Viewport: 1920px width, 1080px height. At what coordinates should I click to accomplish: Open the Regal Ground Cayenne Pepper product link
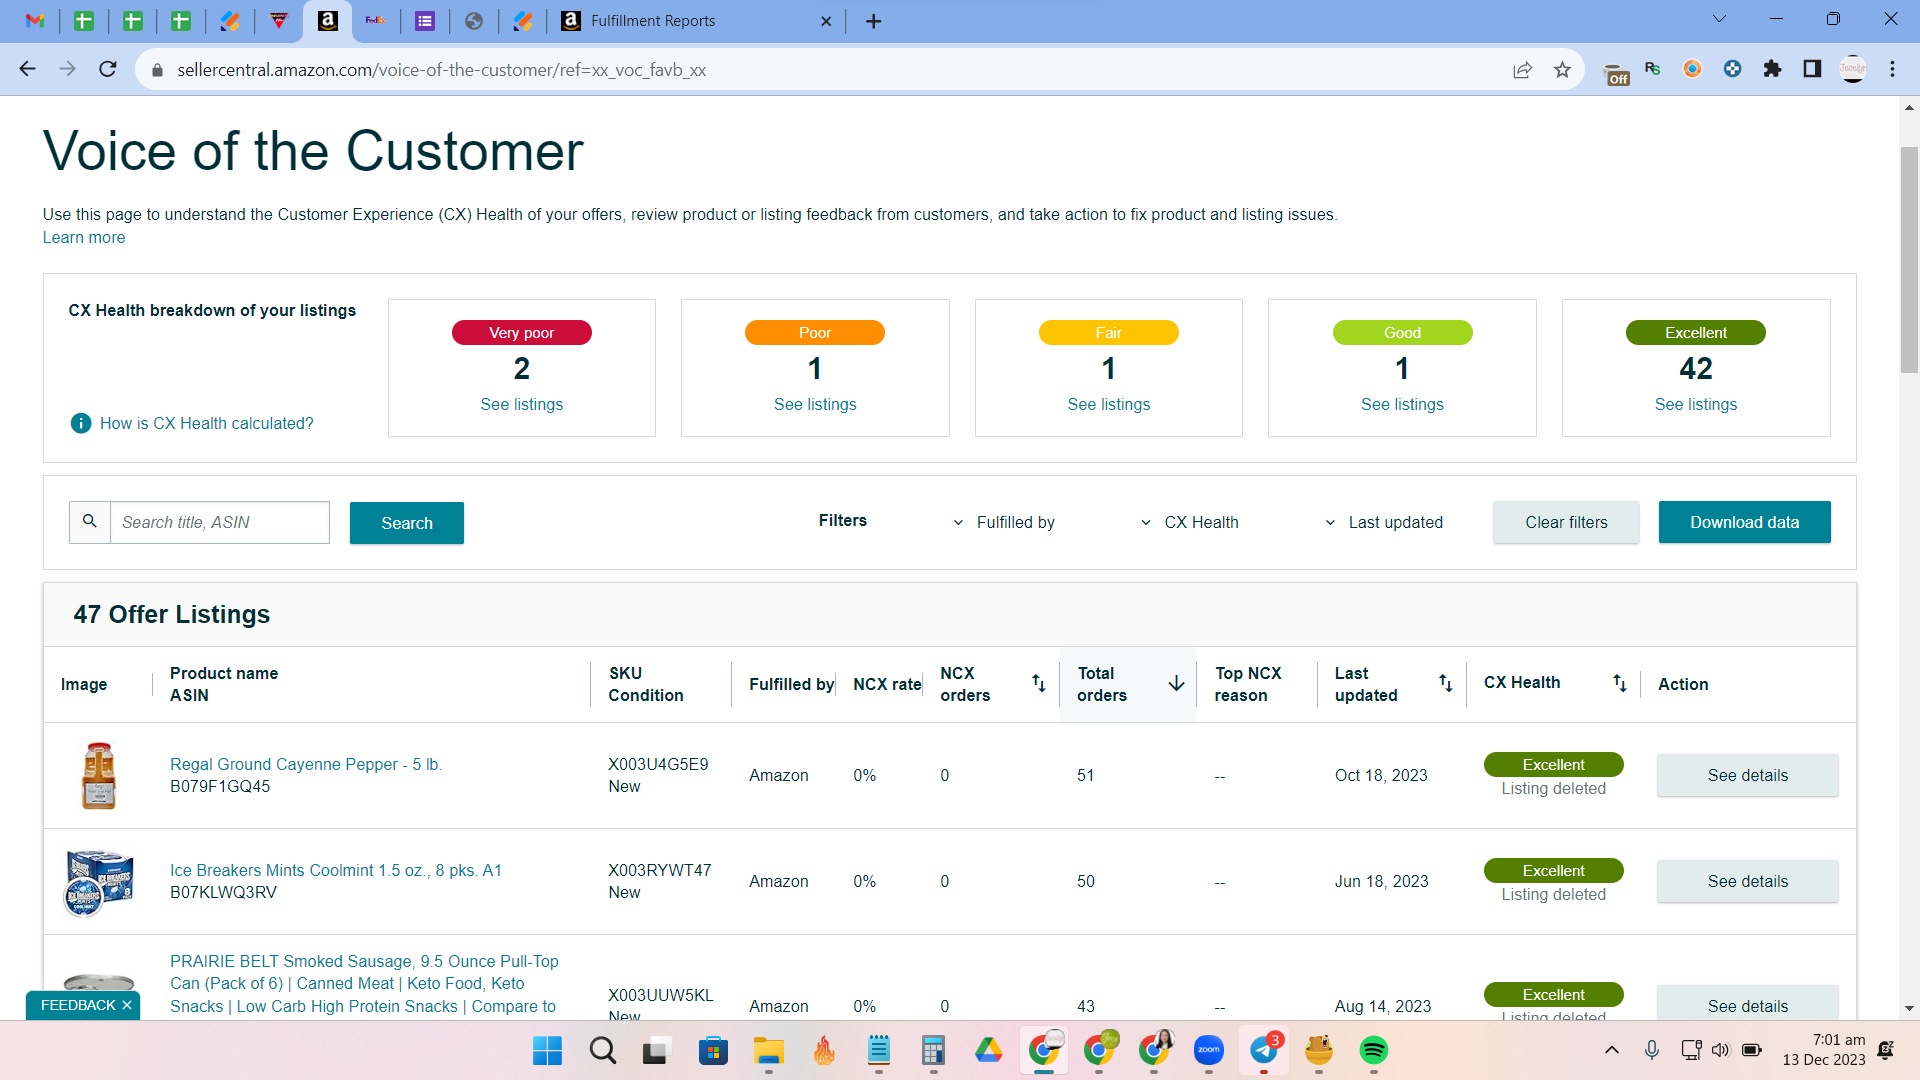click(x=306, y=764)
